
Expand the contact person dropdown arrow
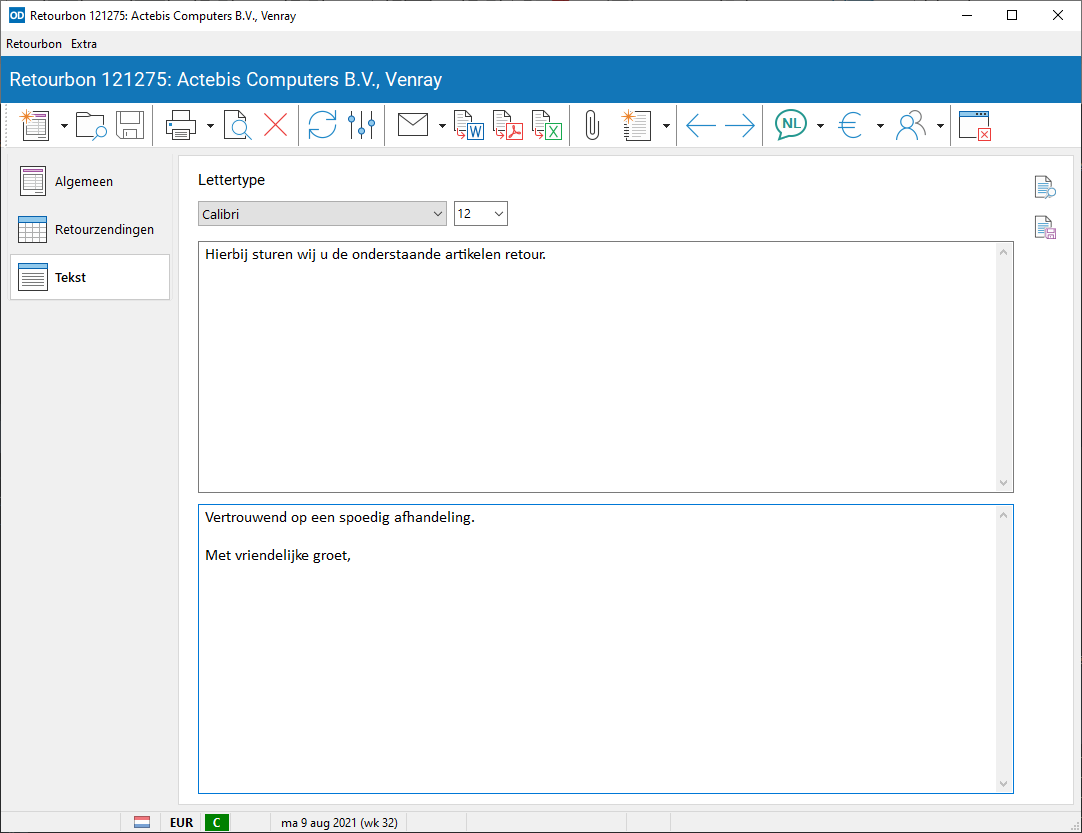941,126
